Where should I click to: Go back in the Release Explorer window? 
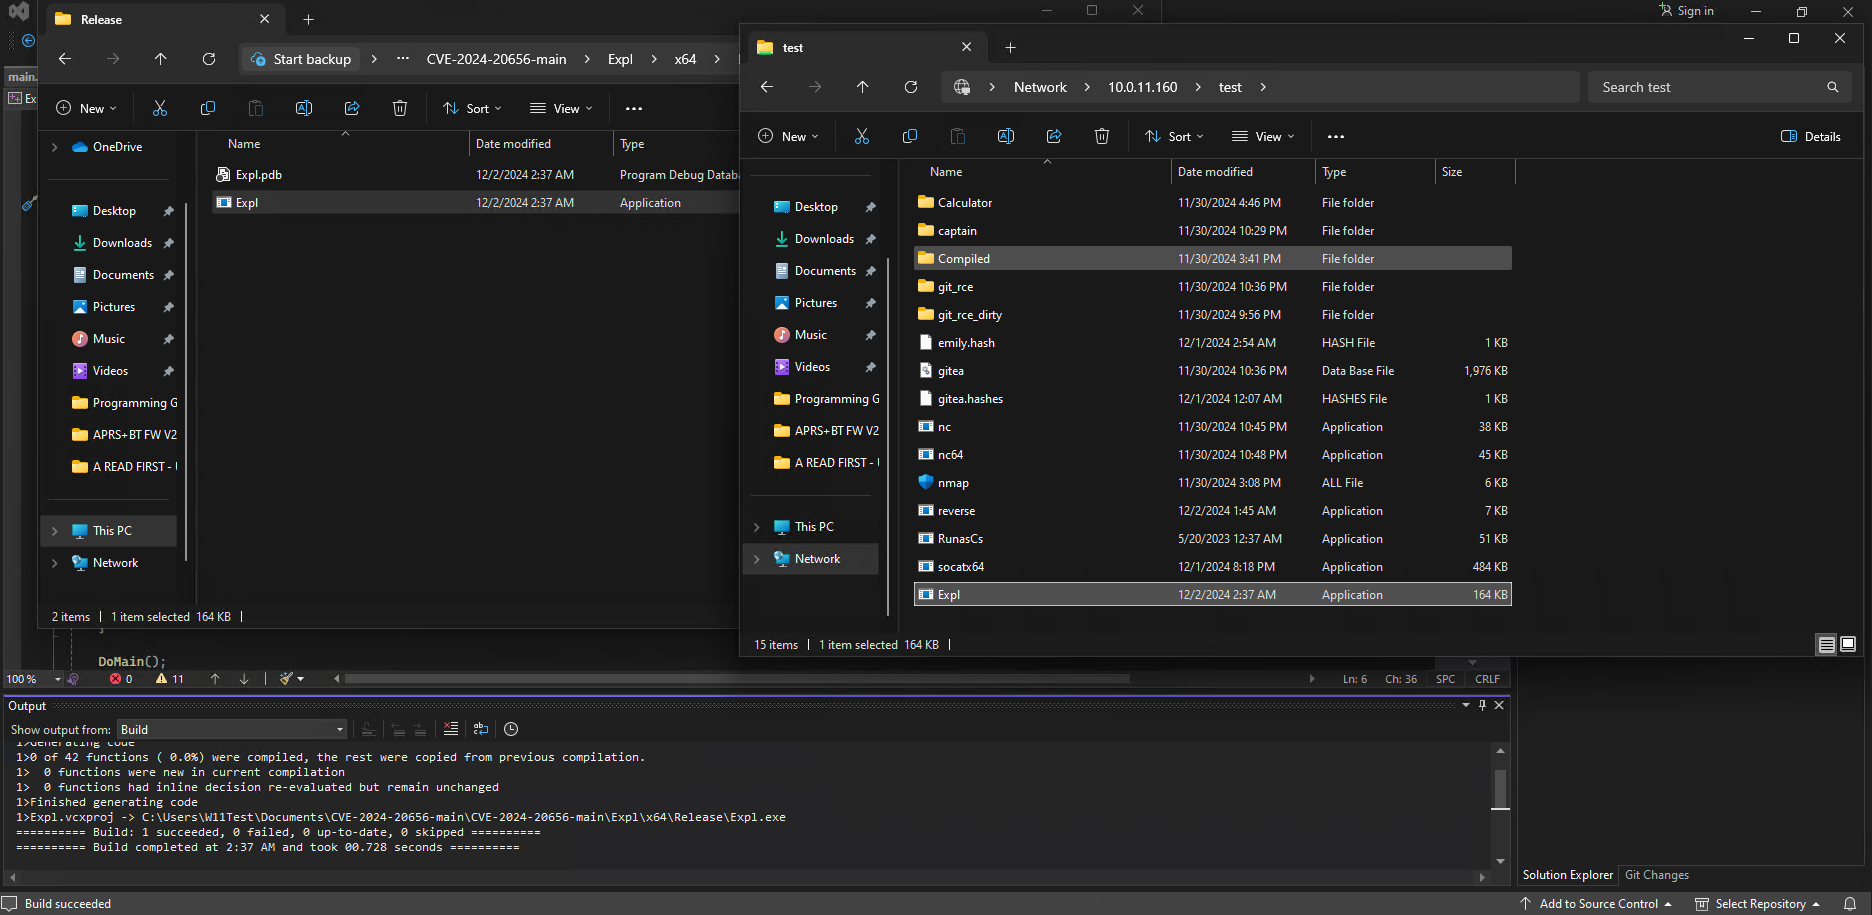pyautogui.click(x=65, y=59)
